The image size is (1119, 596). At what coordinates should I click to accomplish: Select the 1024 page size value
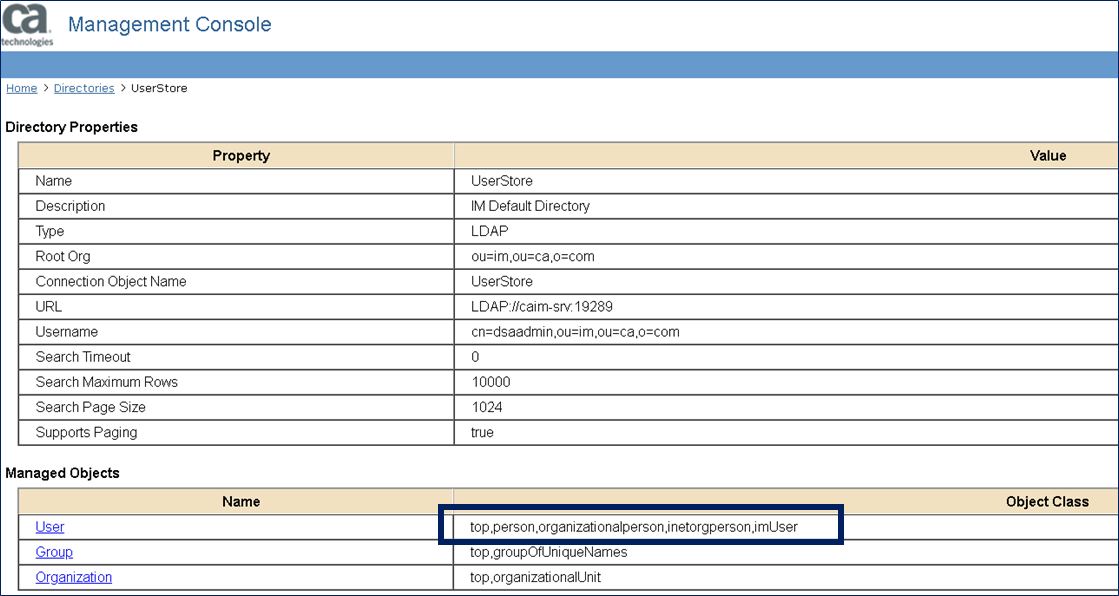click(487, 407)
